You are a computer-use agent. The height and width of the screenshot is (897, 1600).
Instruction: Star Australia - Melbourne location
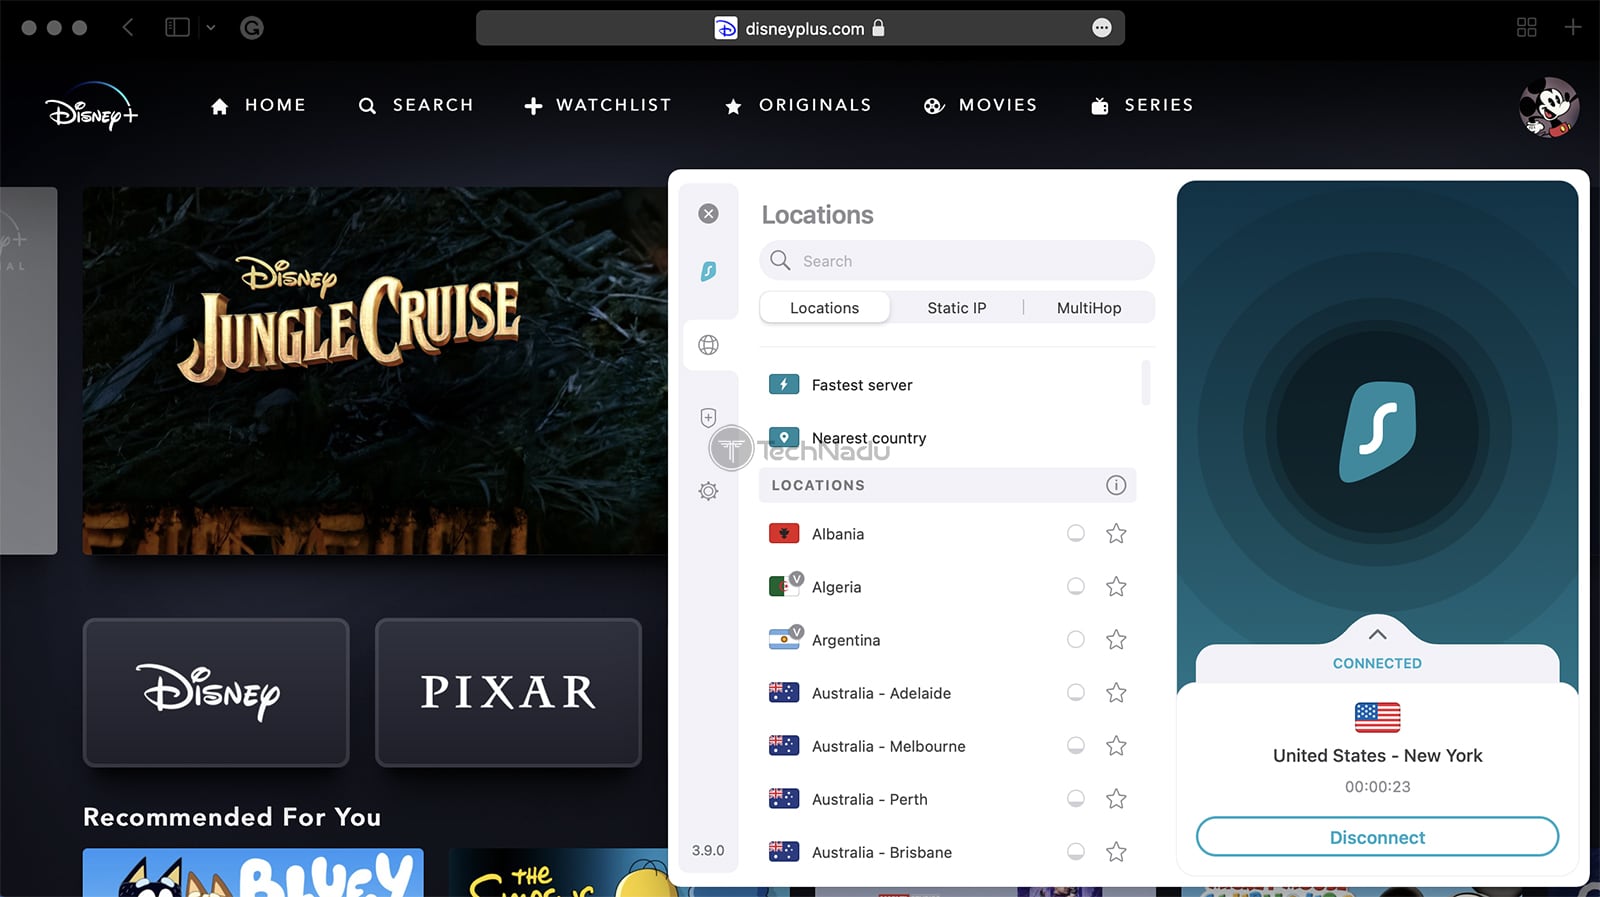[x=1116, y=746]
